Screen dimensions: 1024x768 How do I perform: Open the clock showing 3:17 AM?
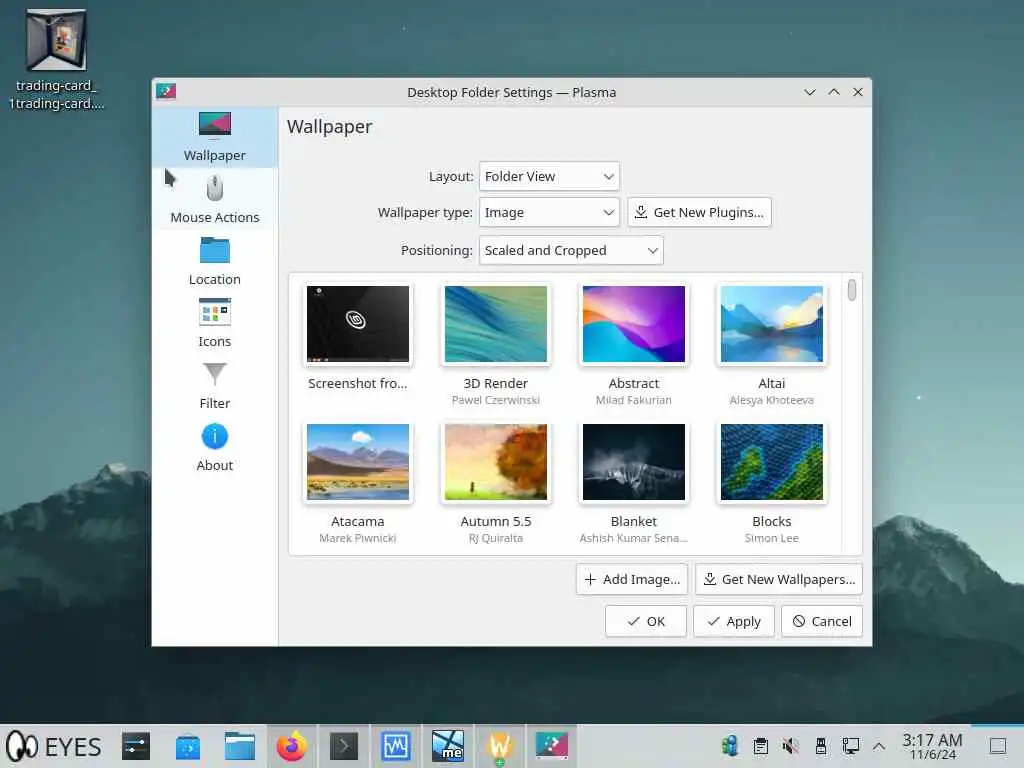tap(932, 746)
